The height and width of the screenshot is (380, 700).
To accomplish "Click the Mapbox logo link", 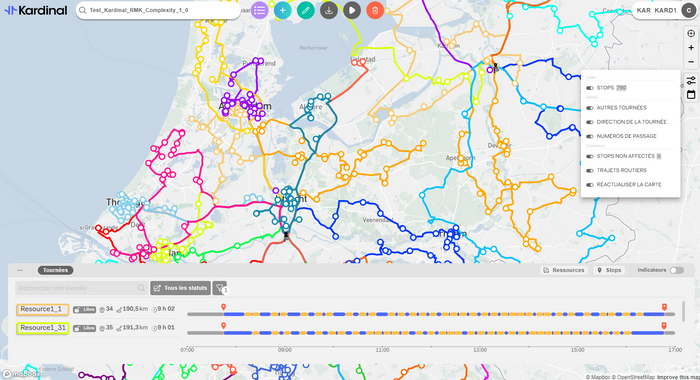I will pos(21,374).
